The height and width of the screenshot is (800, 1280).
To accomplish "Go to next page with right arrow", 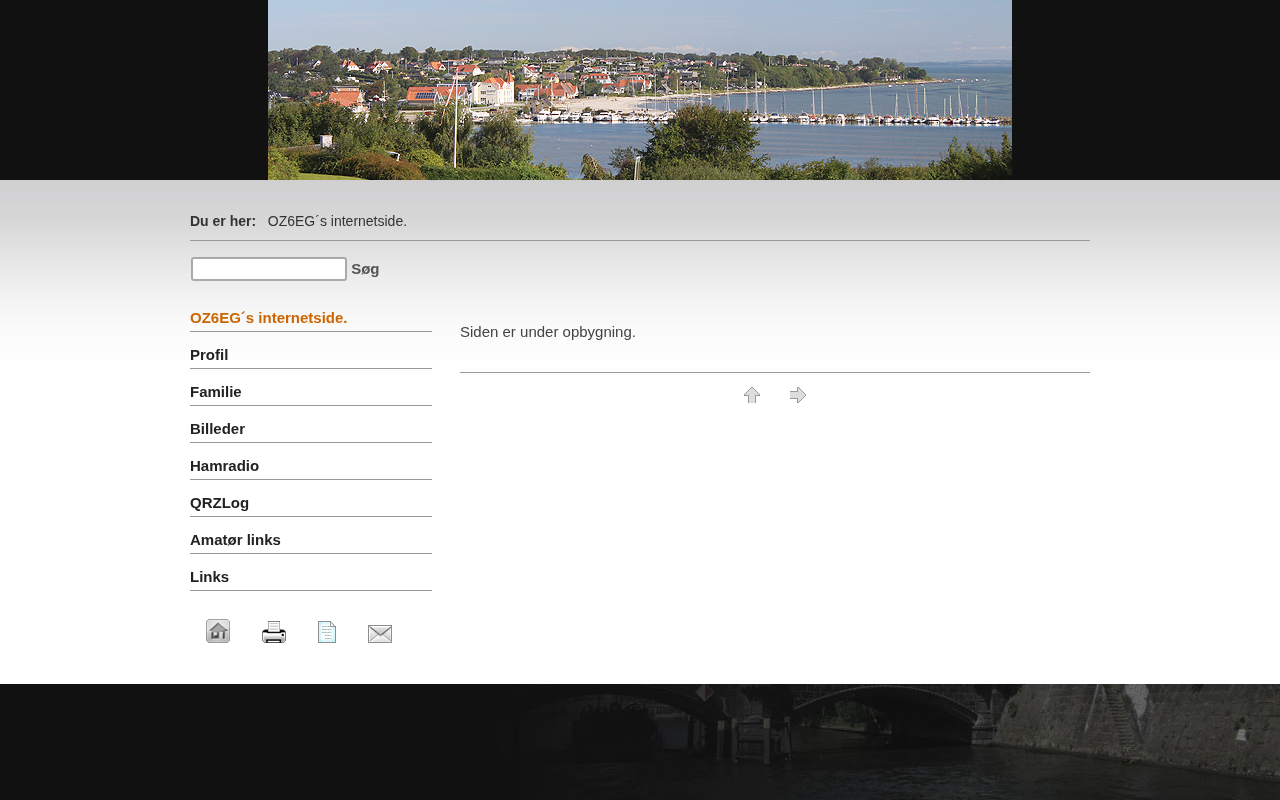I will click(x=798, y=395).
